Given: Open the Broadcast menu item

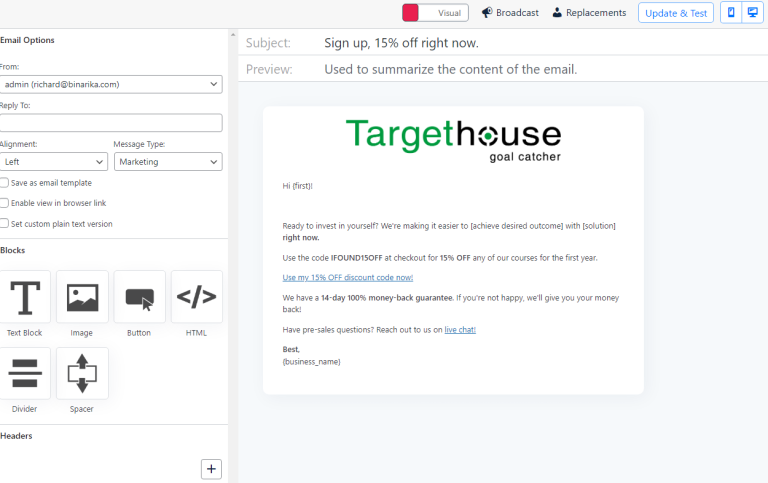Looking at the screenshot, I should (x=510, y=13).
